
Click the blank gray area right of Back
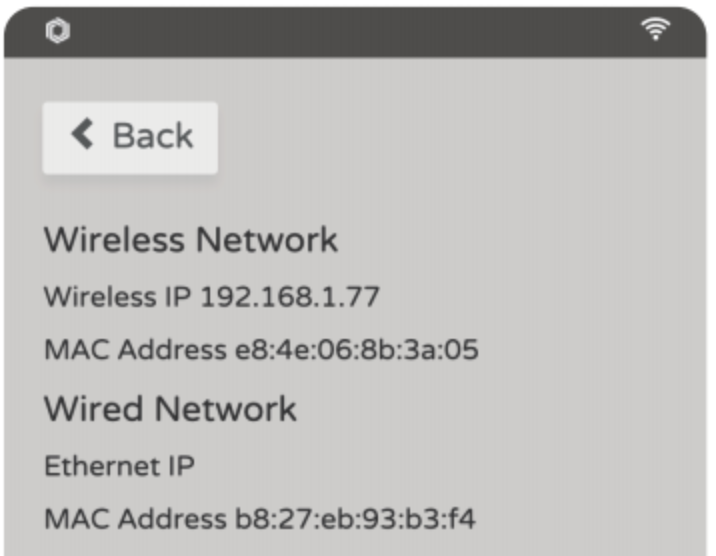point(450,136)
